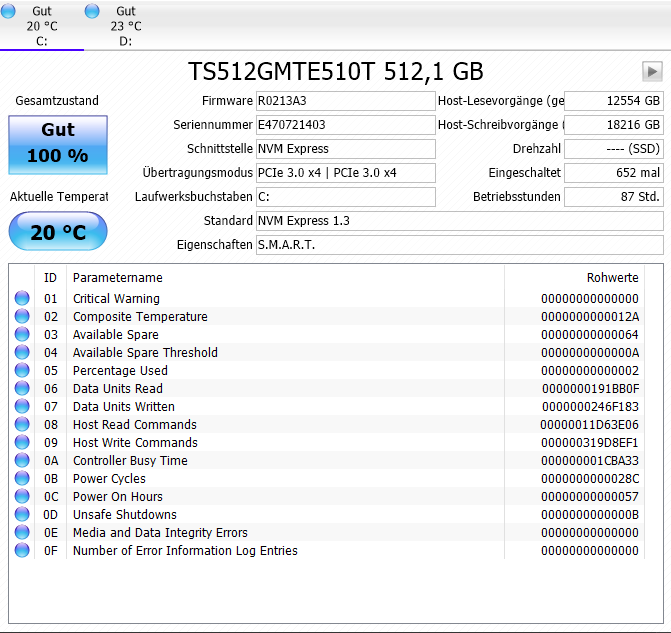Click the status orb for Composite Temperature
This screenshot has height=633, width=671.
coord(22,316)
